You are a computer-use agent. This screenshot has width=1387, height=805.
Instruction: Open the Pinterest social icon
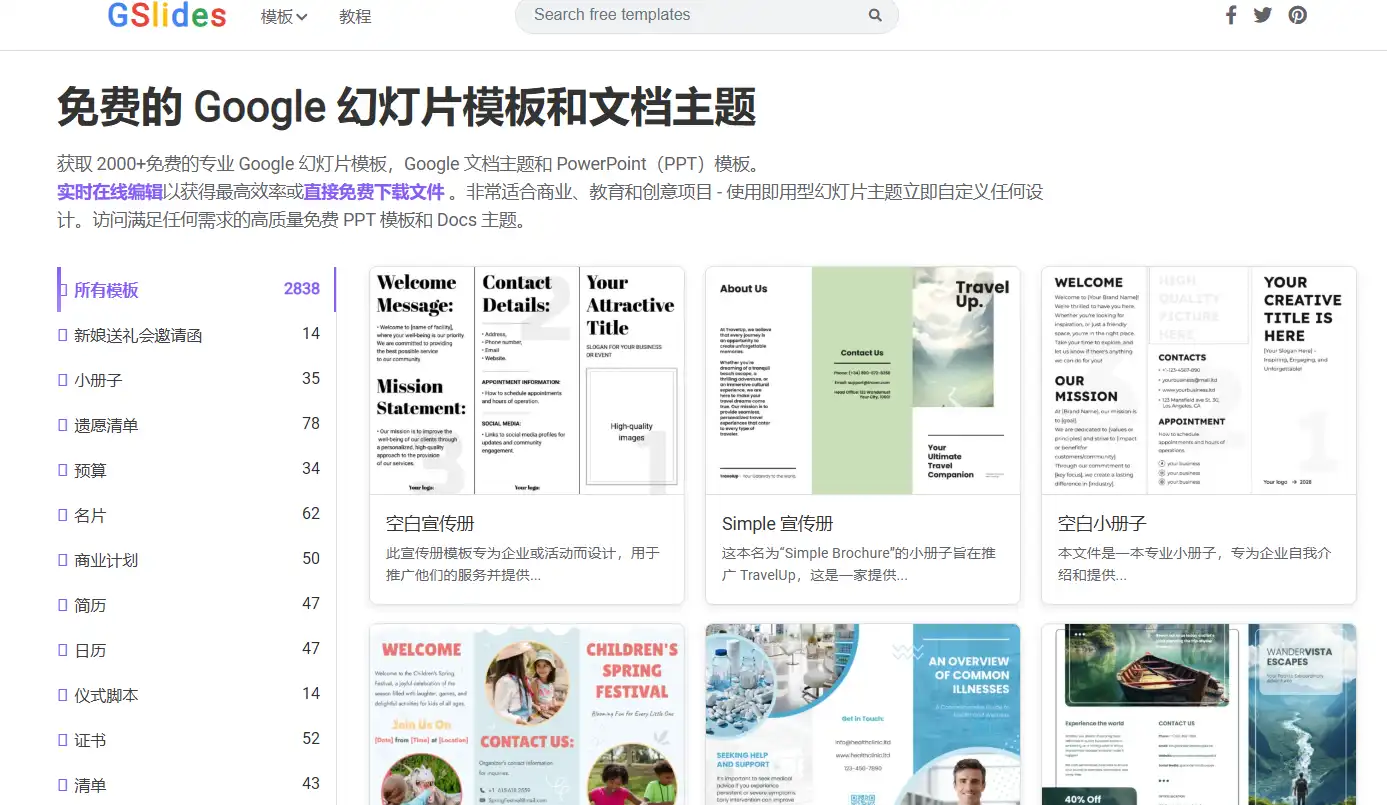[x=1297, y=15]
